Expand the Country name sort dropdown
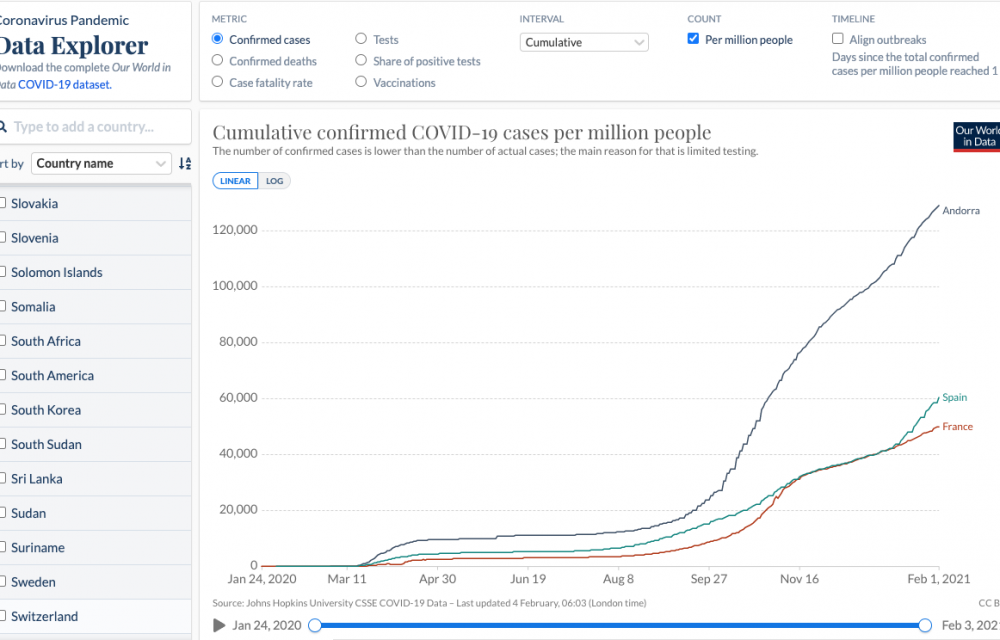 coord(101,164)
